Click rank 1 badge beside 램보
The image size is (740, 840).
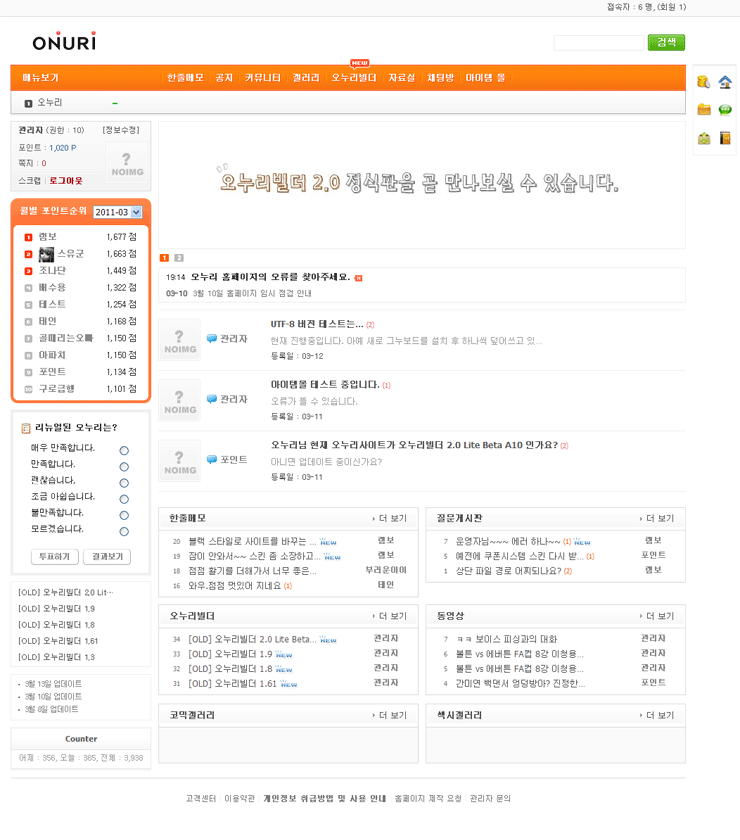(x=28, y=237)
